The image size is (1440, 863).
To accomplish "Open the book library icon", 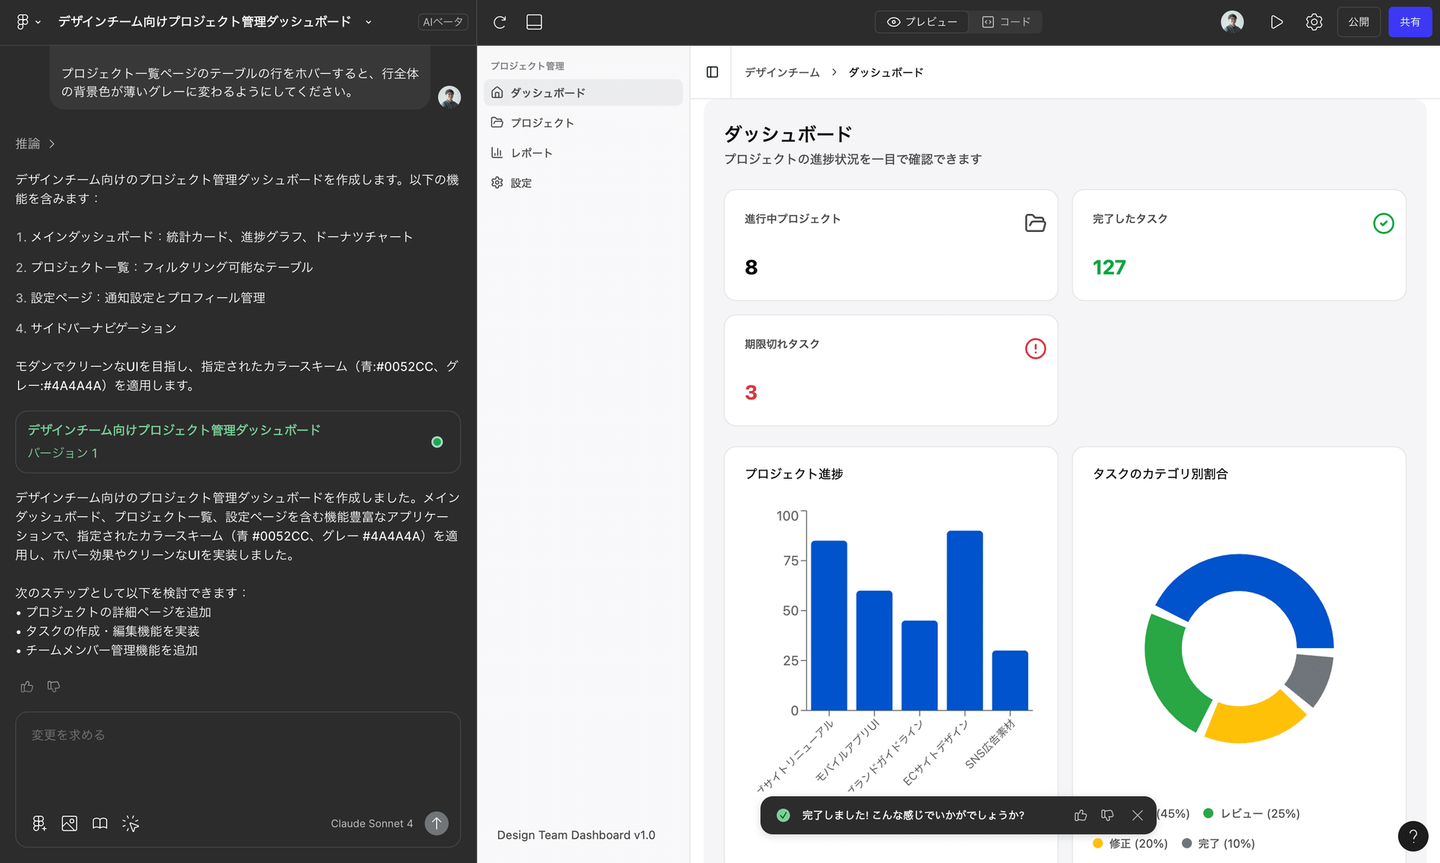I will click(x=100, y=823).
